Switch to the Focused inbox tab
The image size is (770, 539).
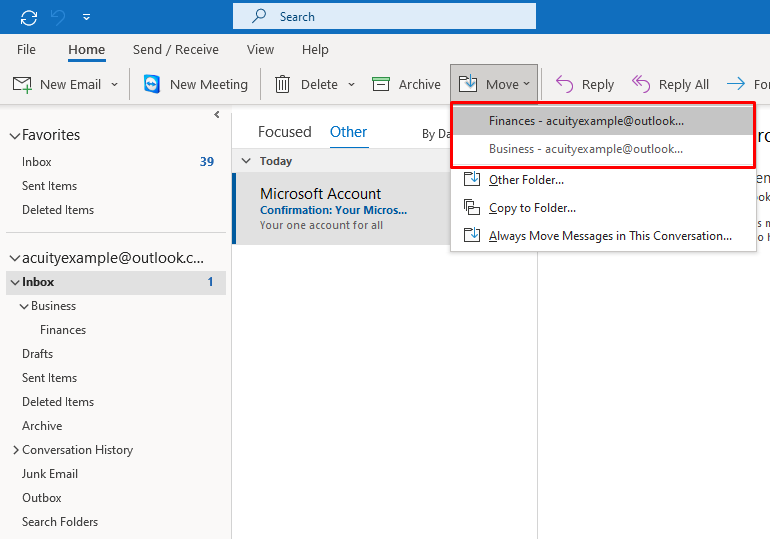pyautogui.click(x=285, y=132)
